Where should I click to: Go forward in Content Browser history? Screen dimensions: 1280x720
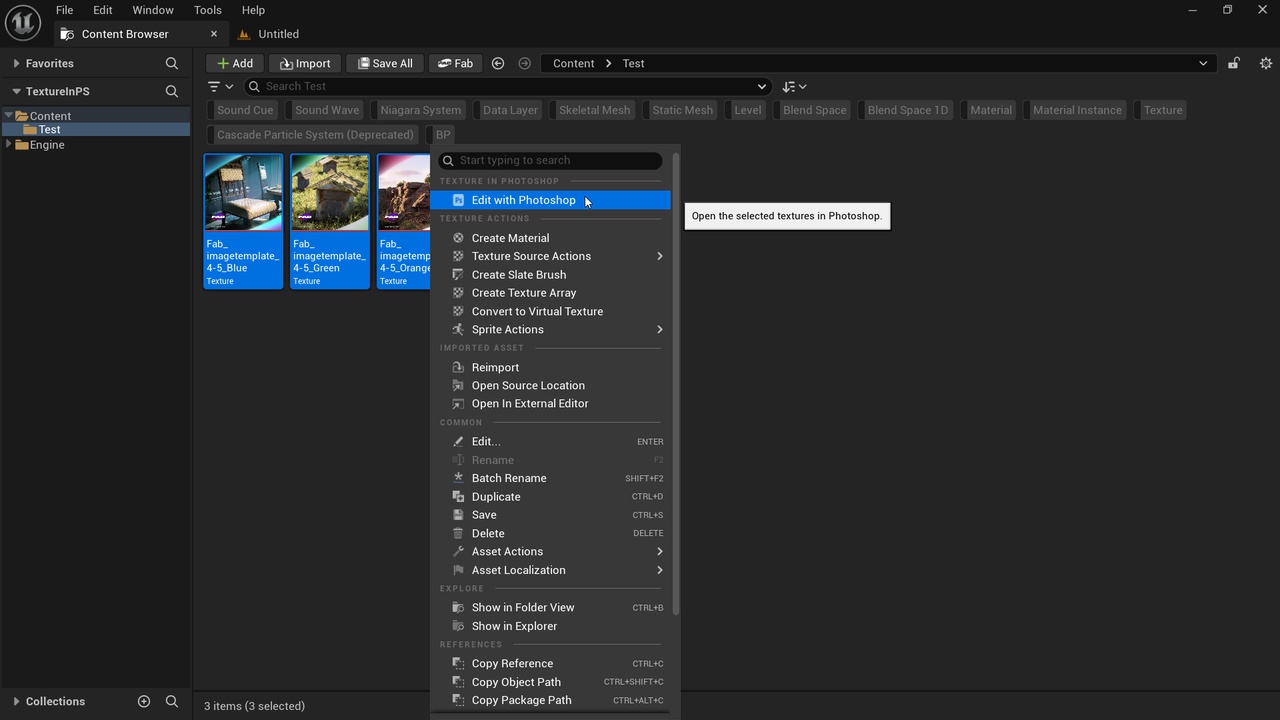coord(524,63)
